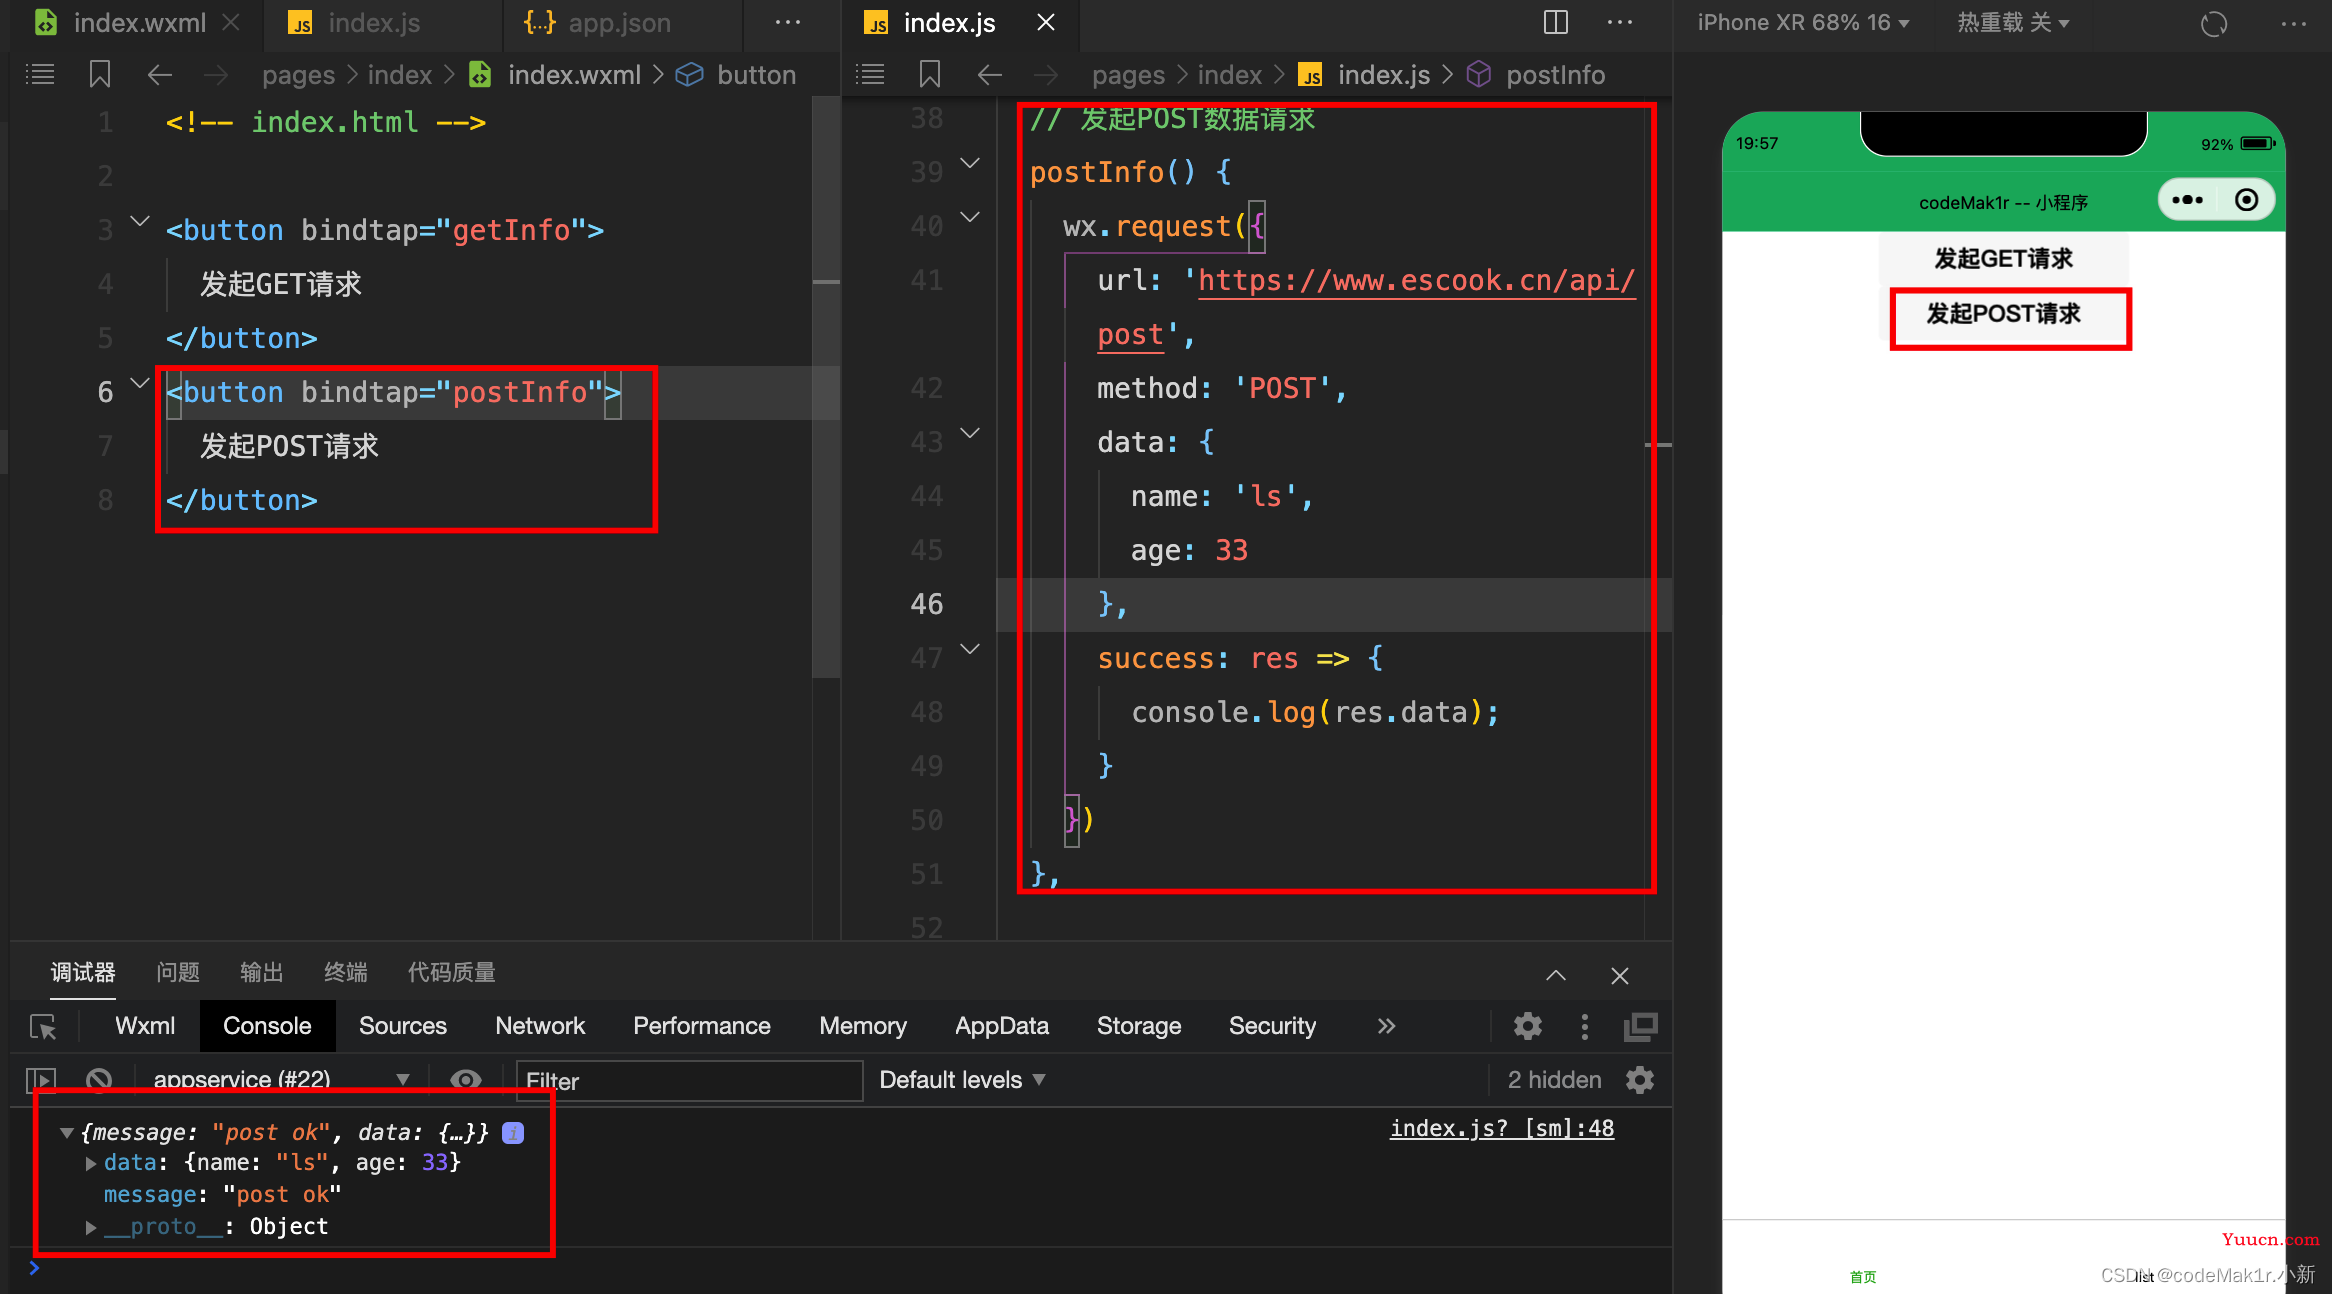Viewport: 2332px width, 1294px height.
Task: Open Default levels dropdown
Action: point(962,1080)
